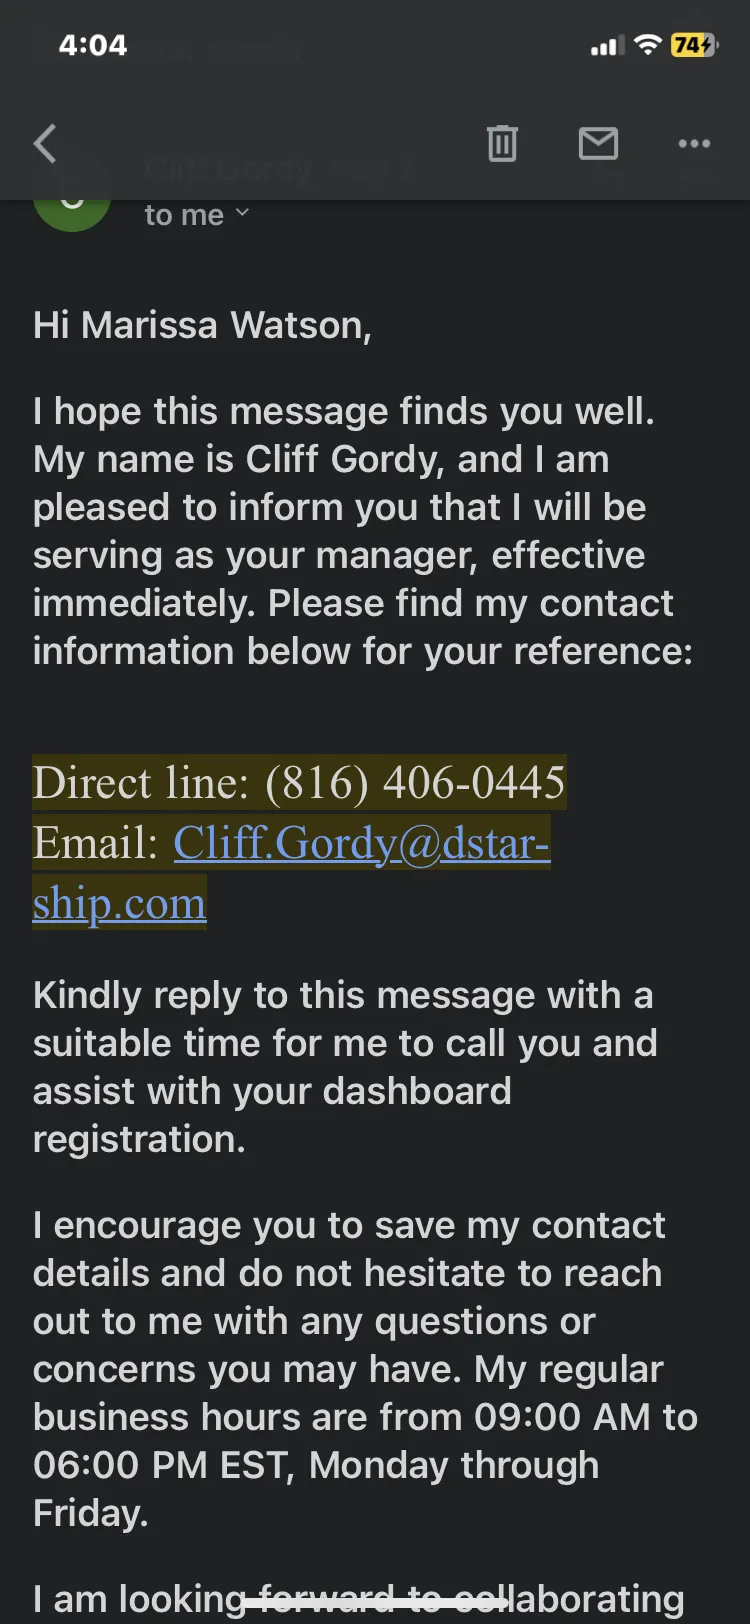Tap the cellular signal bars icon
Screen dimensions: 750x1624
point(607,46)
